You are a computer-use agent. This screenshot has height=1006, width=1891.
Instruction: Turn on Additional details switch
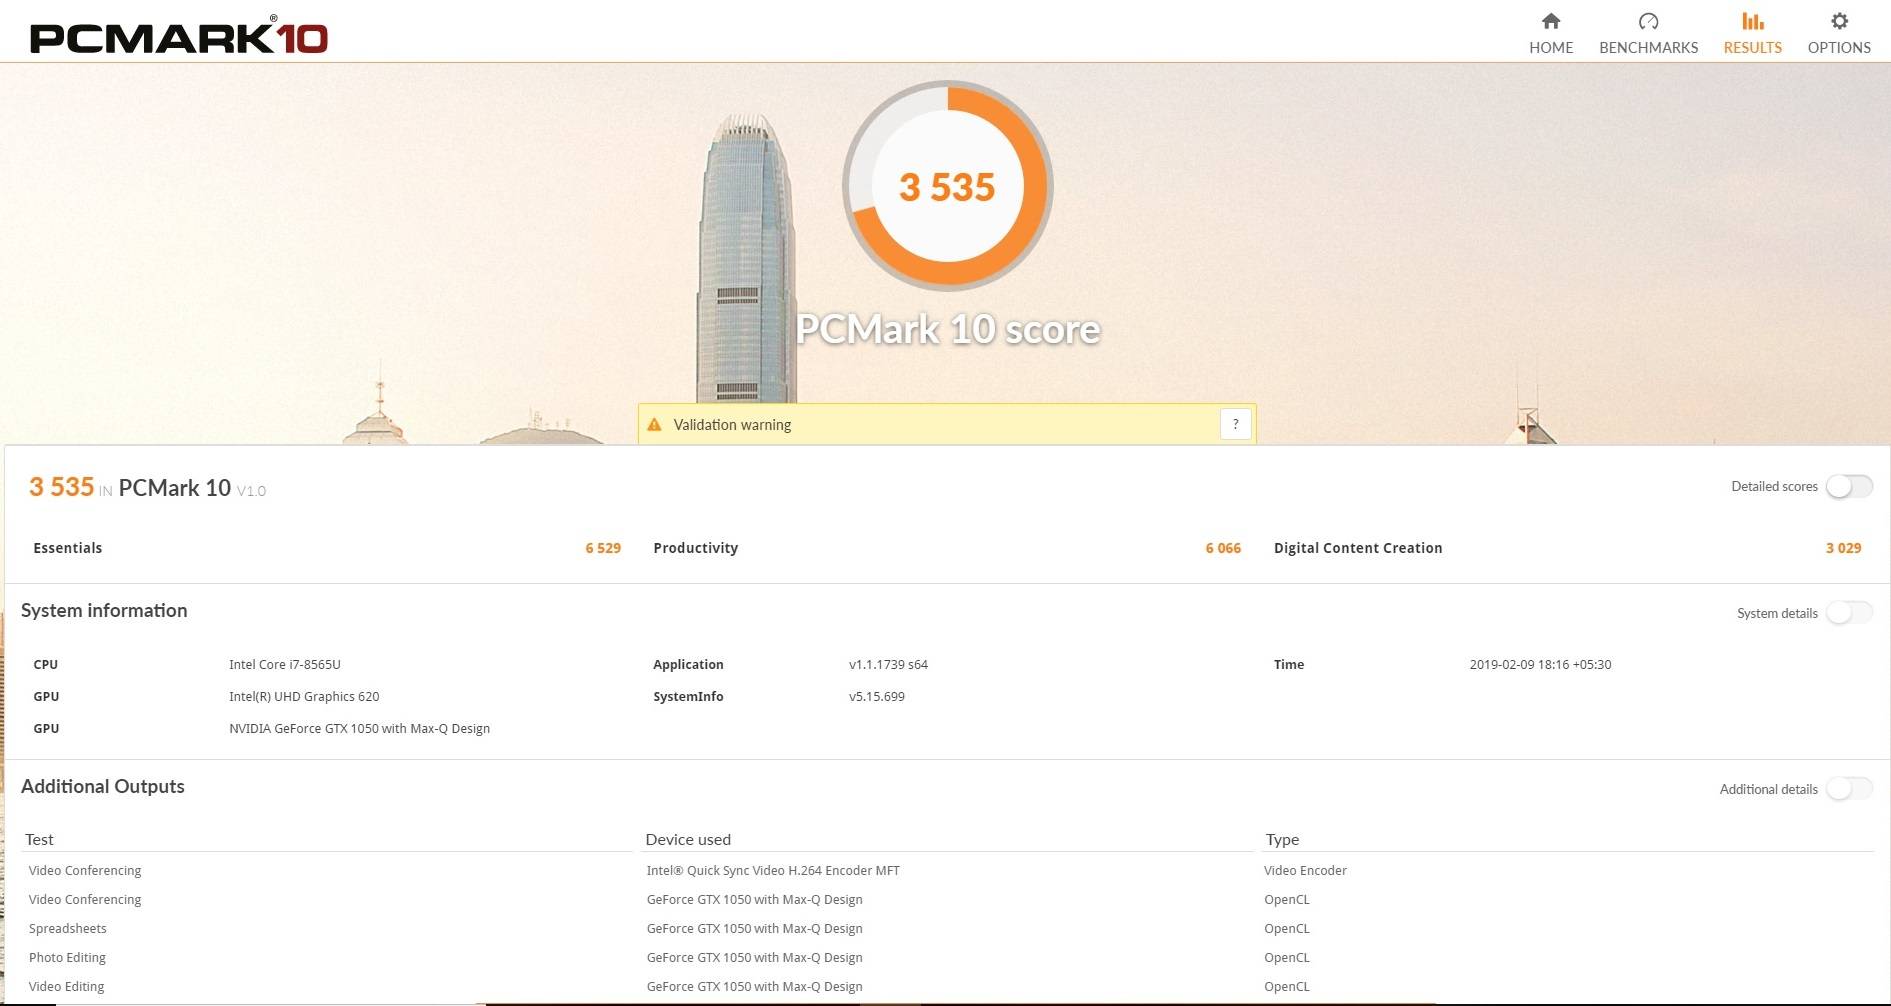pyautogui.click(x=1849, y=789)
